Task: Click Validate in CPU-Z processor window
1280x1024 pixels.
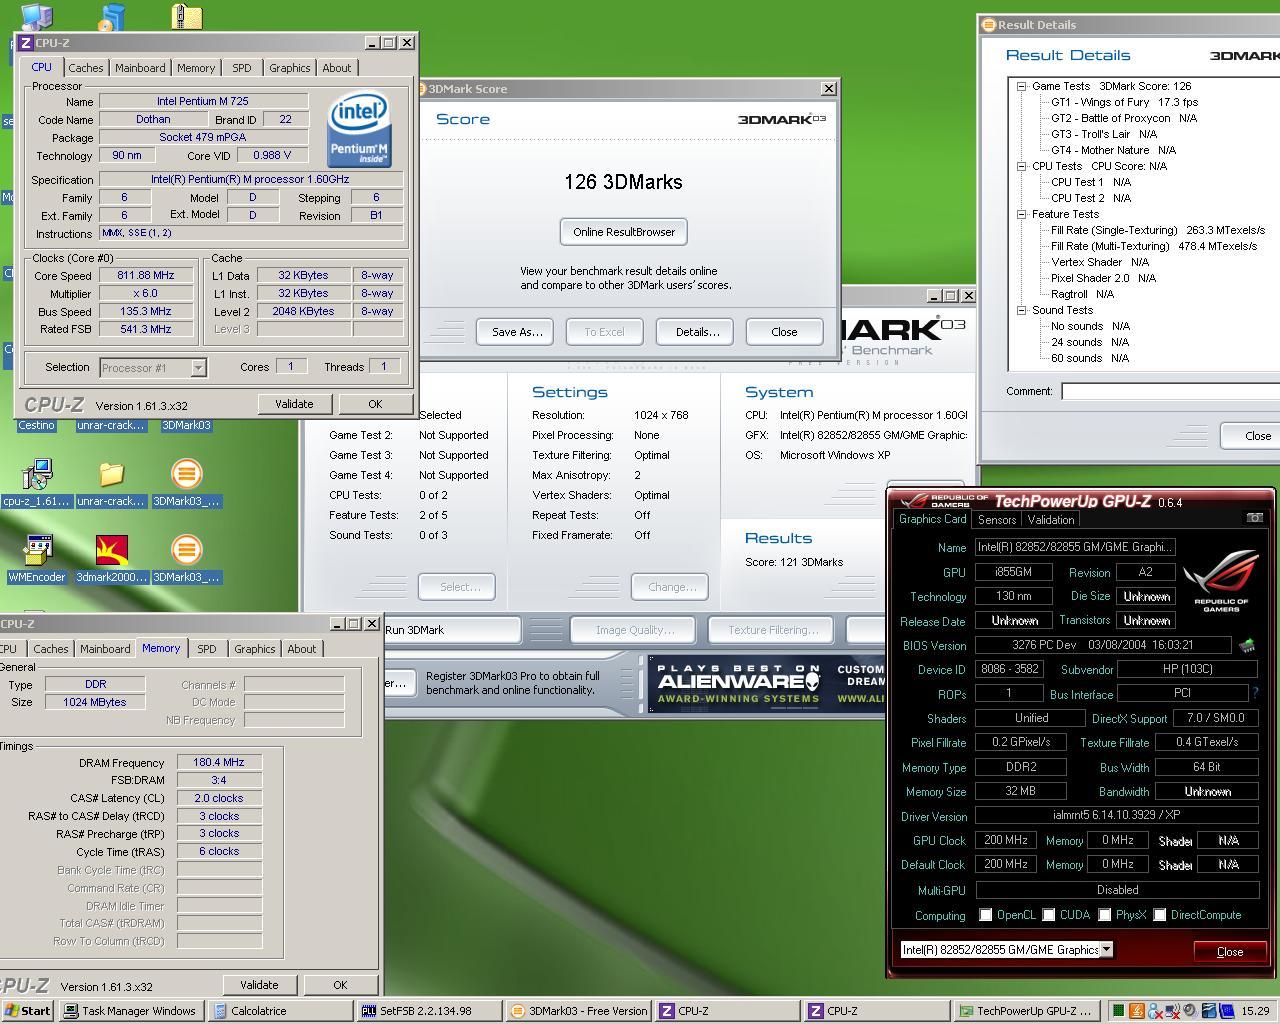Action: 294,404
